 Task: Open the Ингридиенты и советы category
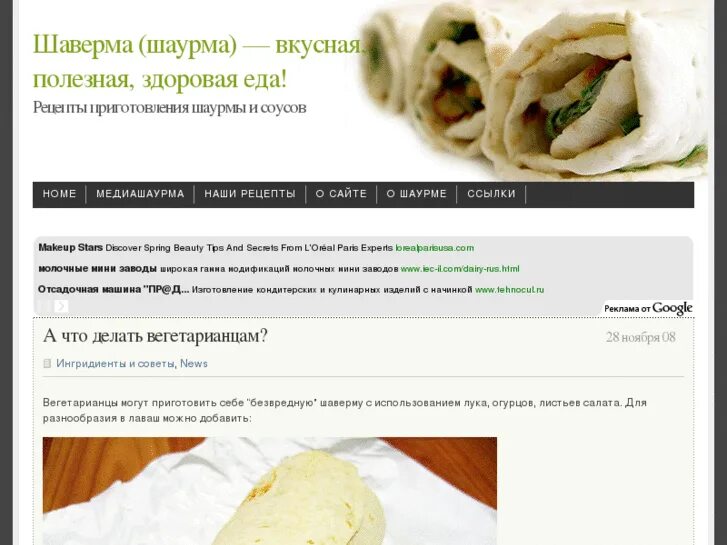[x=115, y=364]
